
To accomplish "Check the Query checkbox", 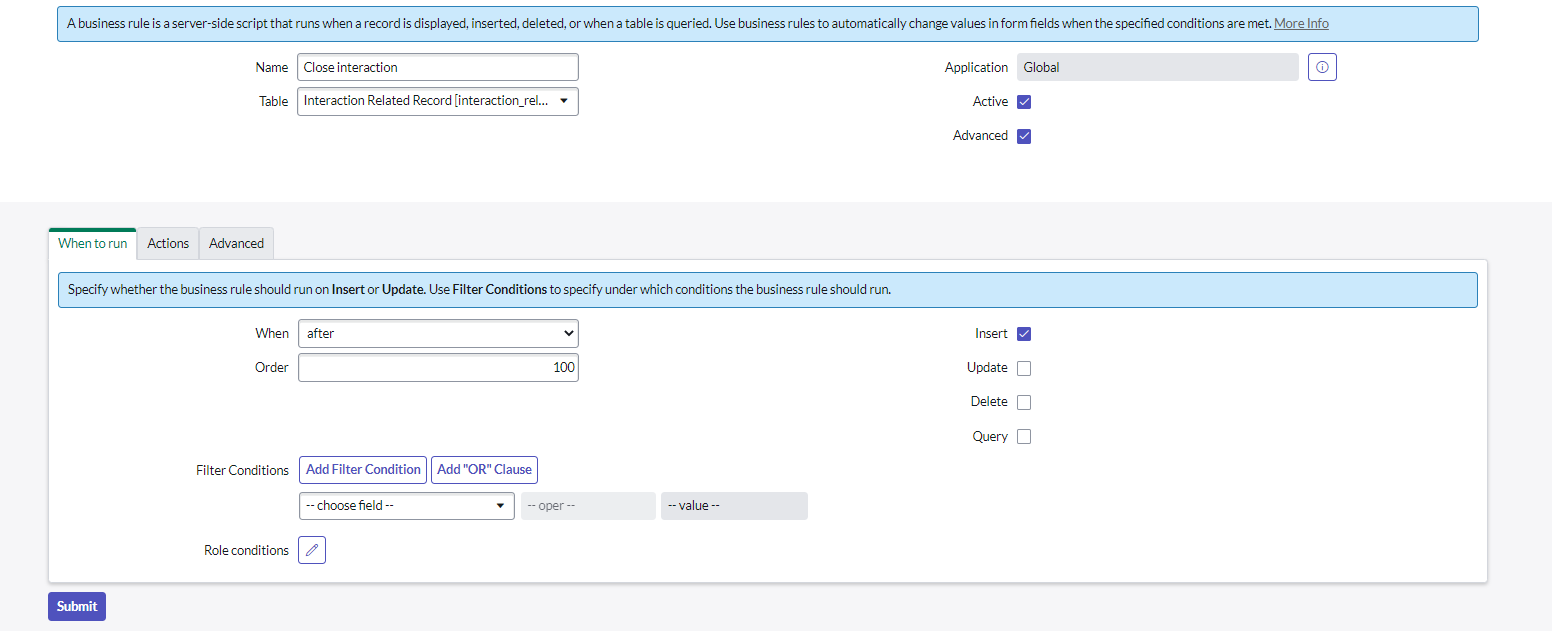I will tap(1023, 436).
